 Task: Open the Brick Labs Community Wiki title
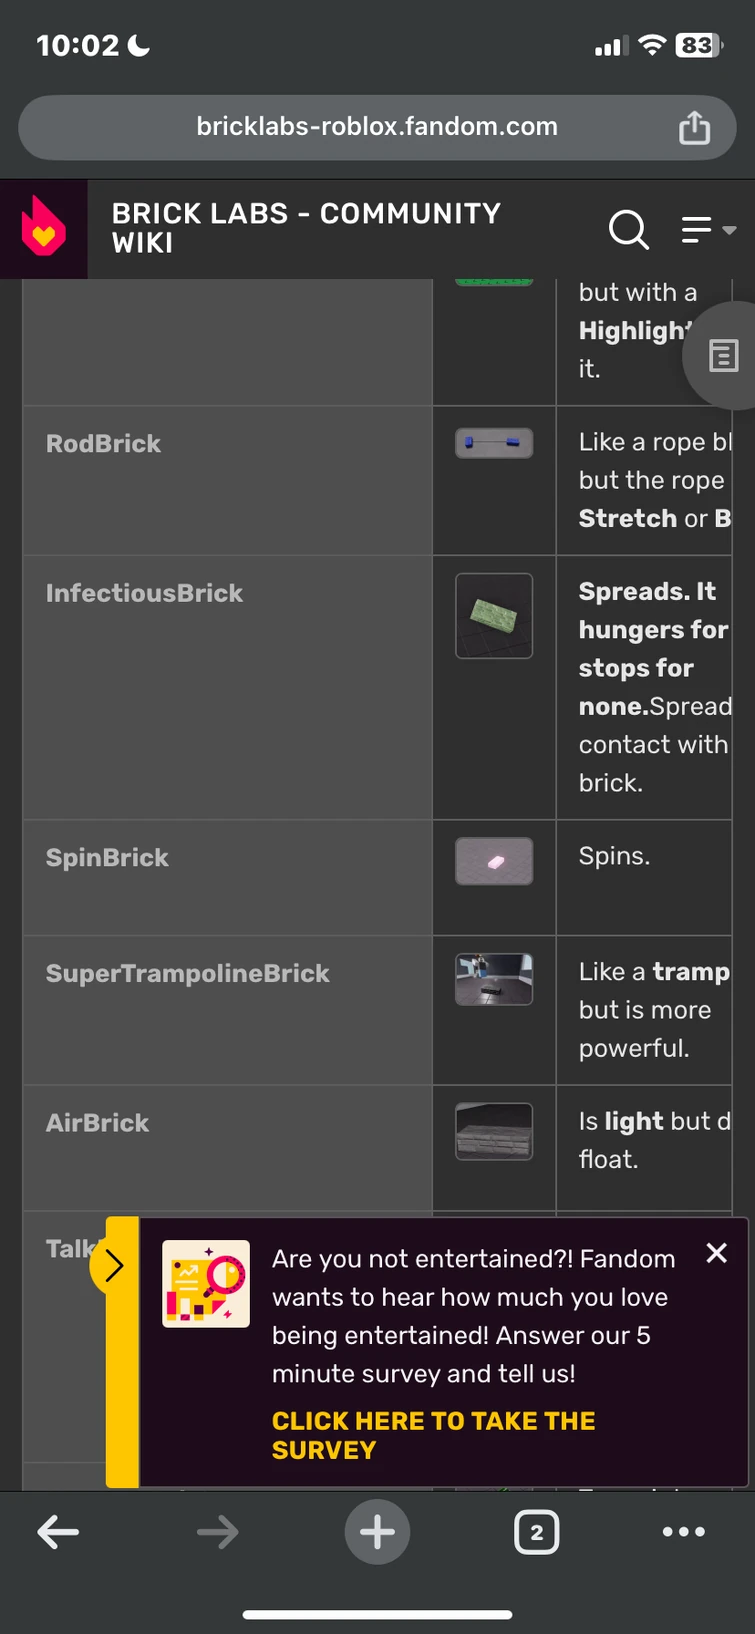(306, 228)
